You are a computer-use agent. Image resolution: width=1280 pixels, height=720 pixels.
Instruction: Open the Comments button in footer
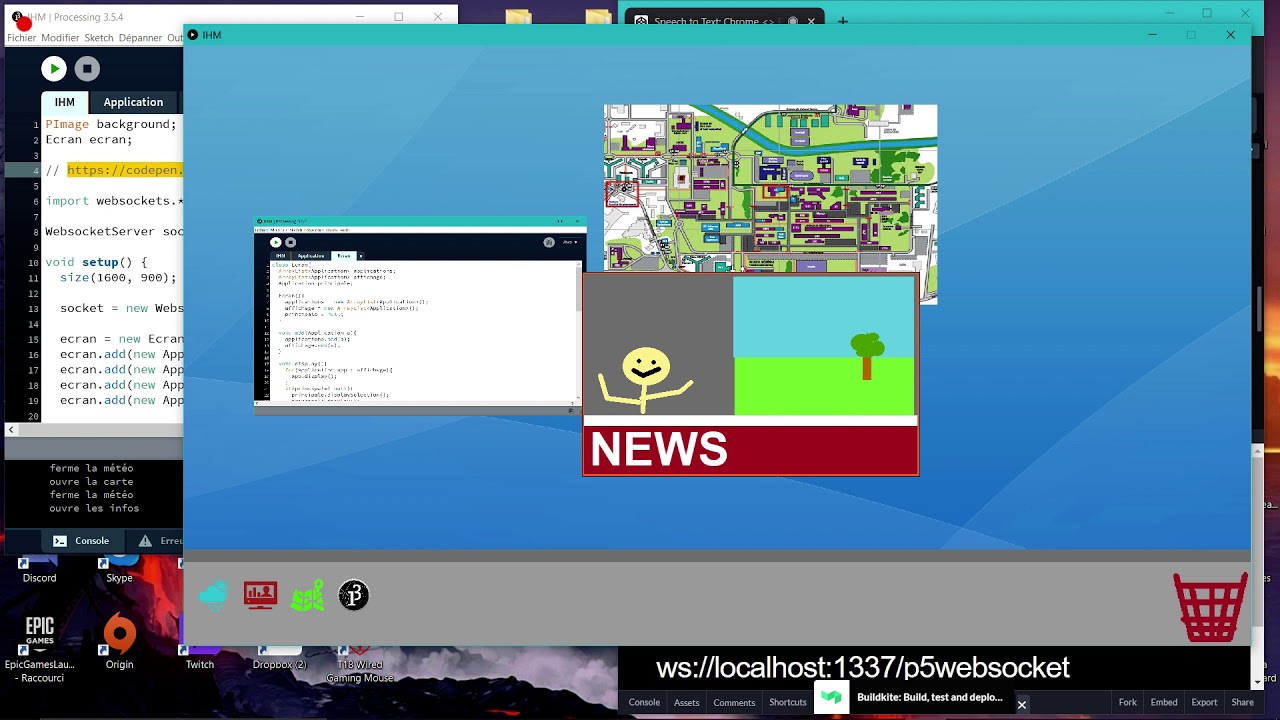click(x=734, y=702)
